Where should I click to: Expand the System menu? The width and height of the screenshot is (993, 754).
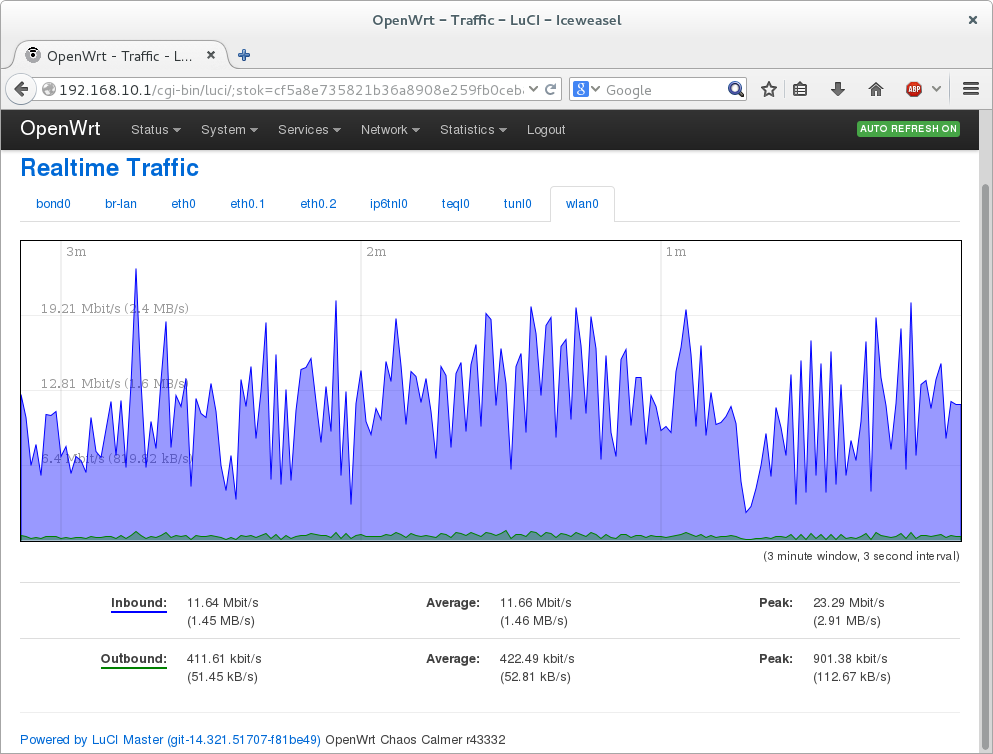(229, 130)
